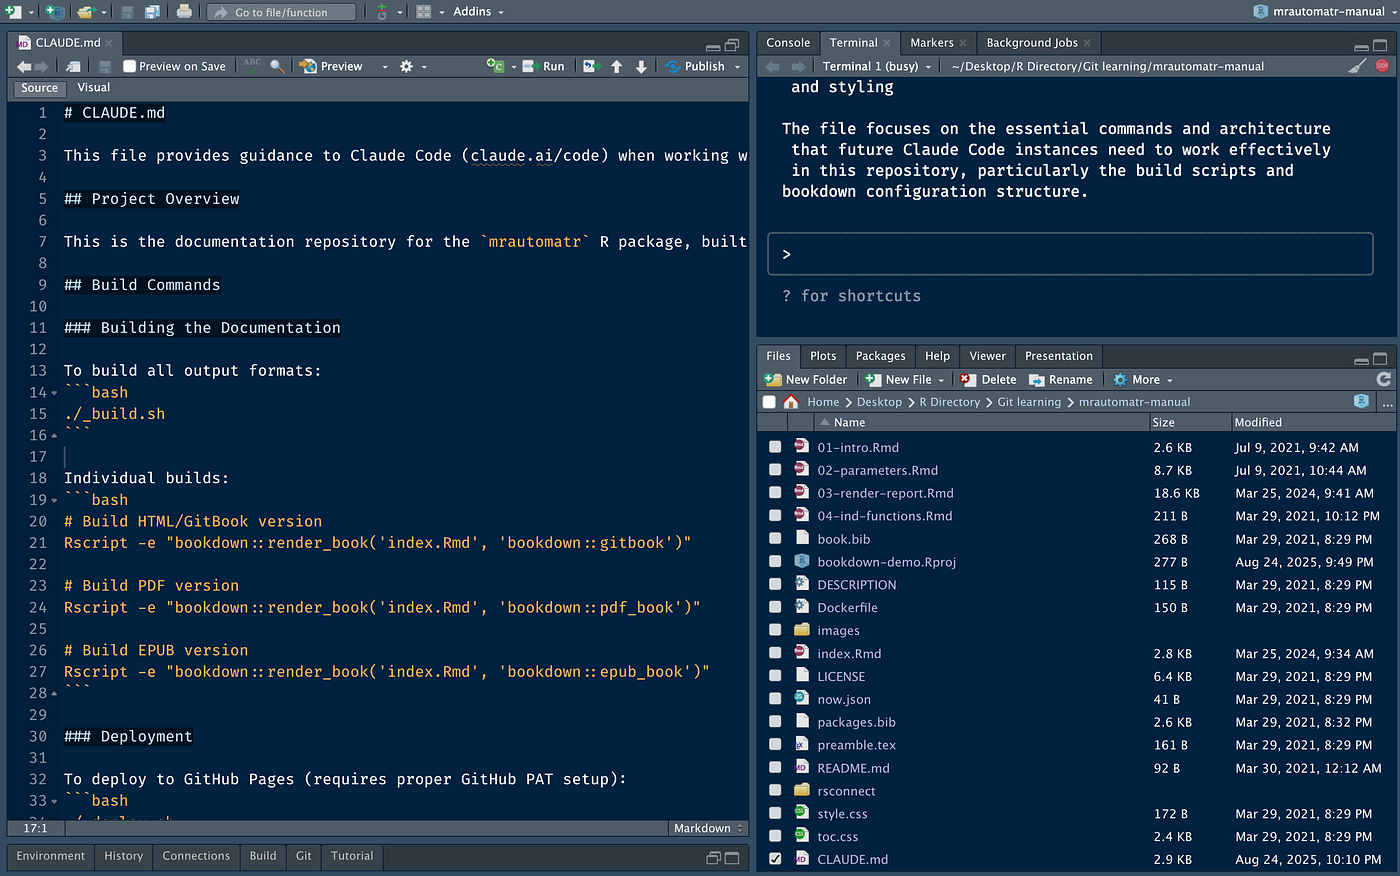The width and height of the screenshot is (1400, 876).
Task: Check the box next to index.Rmd
Action: (775, 654)
